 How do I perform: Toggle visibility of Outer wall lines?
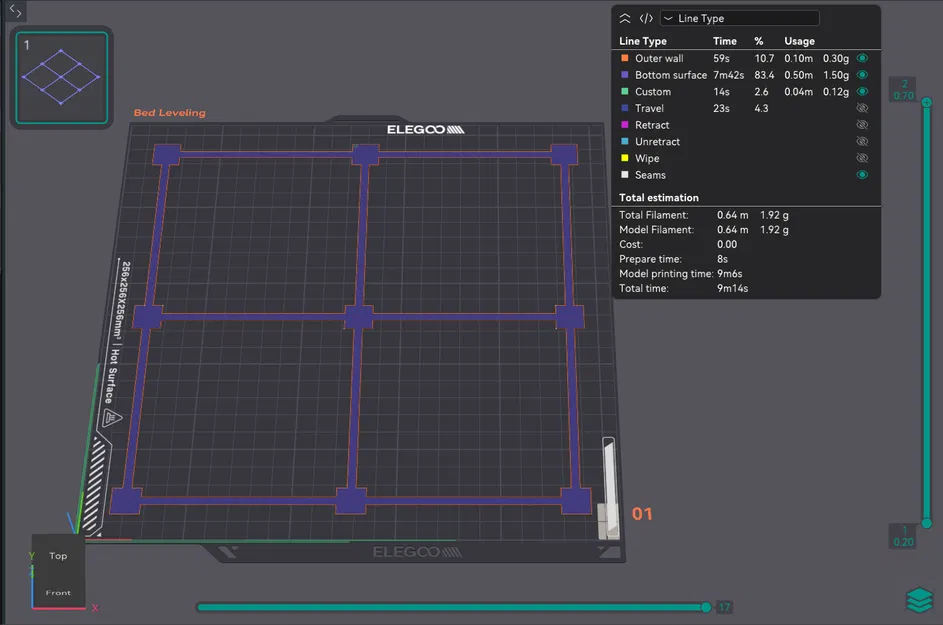pyautogui.click(x=862, y=58)
